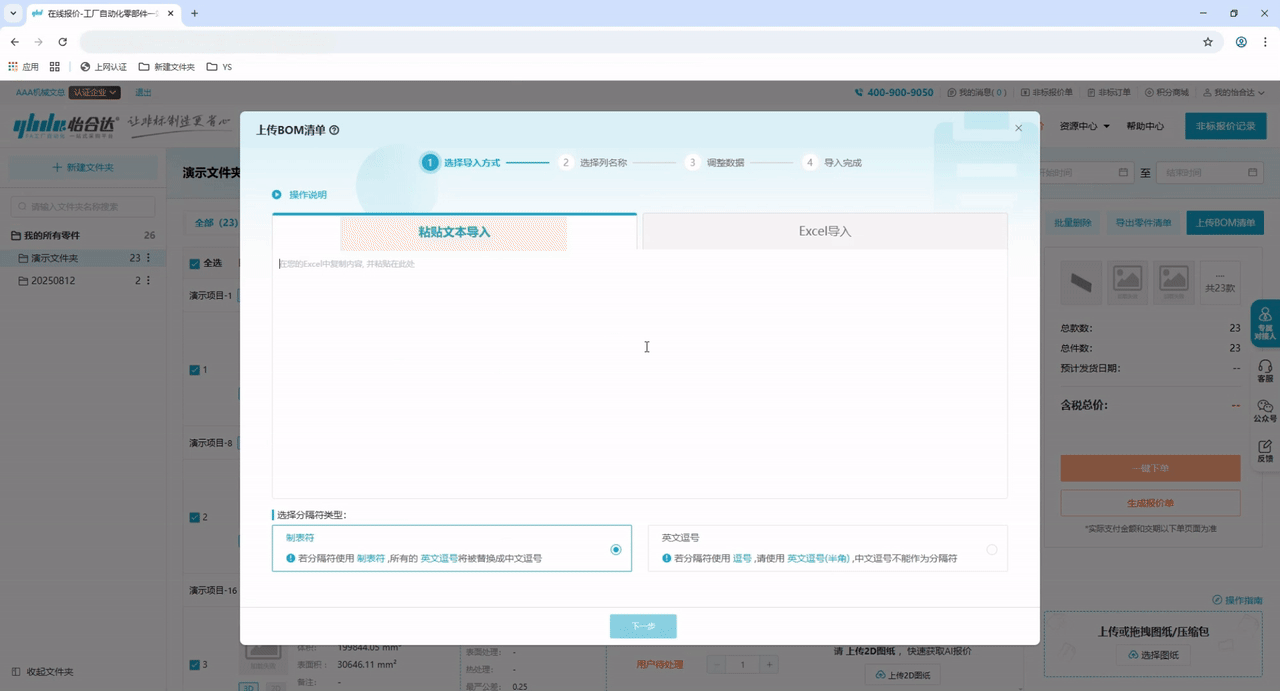Switch to the 粘贴文本导入 tab
1280x691 pixels.
(x=454, y=232)
